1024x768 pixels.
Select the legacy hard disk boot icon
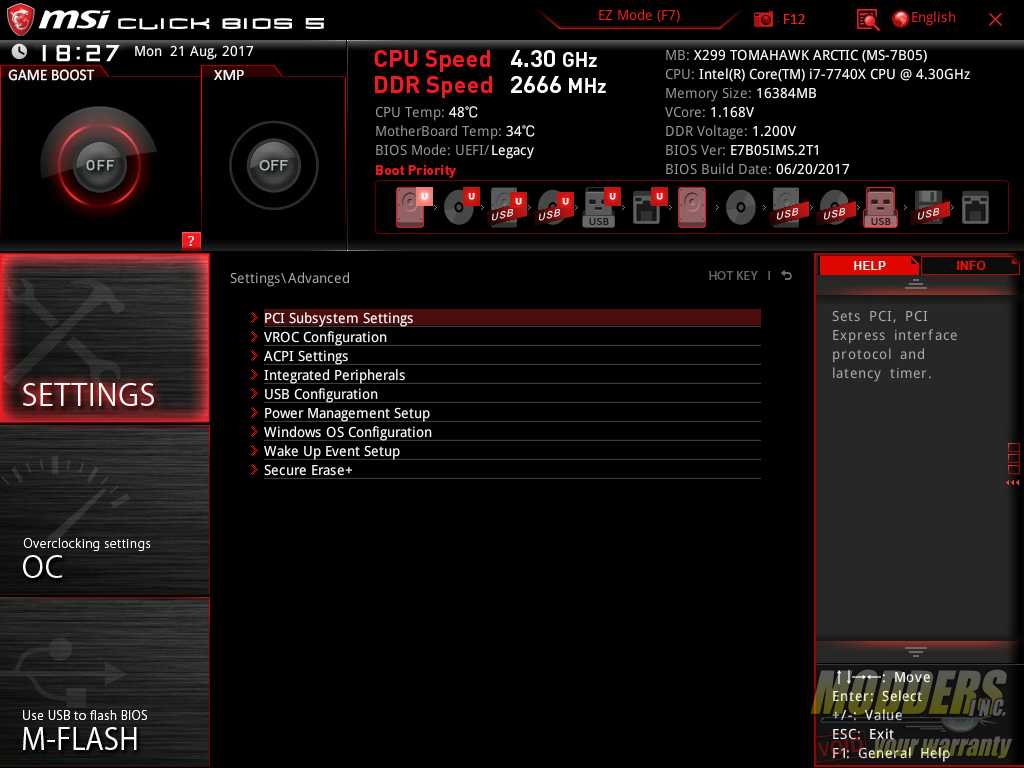[692, 207]
